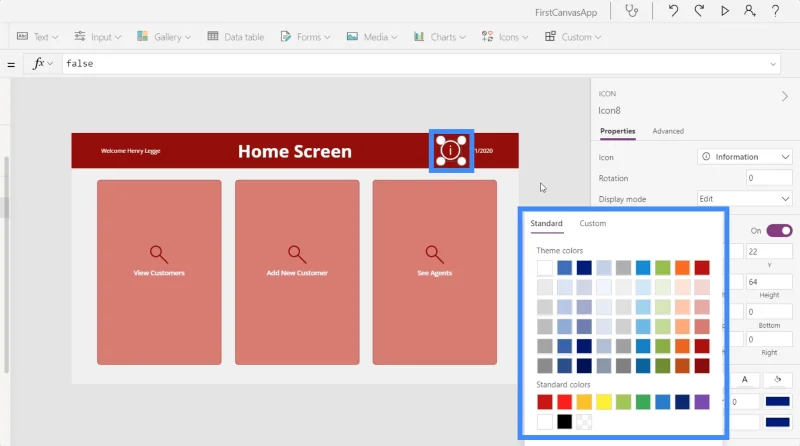Pick the transparent checkered color swatch
The width and height of the screenshot is (800, 446).
[x=584, y=422]
